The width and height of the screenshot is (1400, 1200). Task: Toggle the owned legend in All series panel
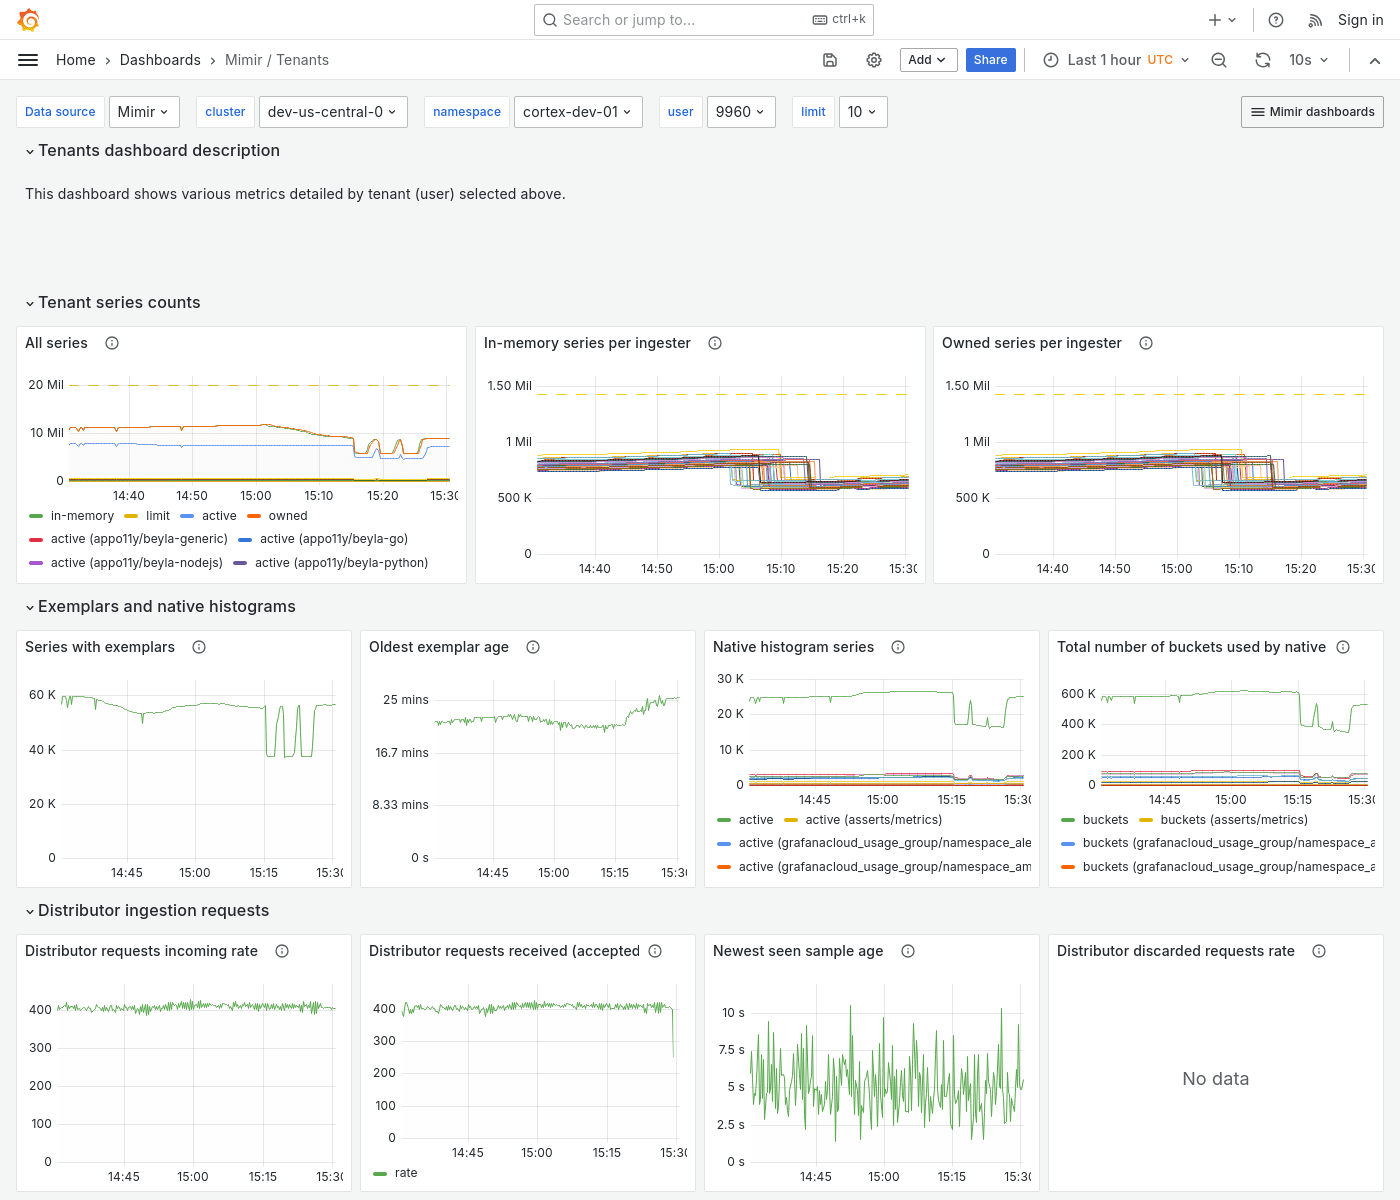(x=287, y=515)
